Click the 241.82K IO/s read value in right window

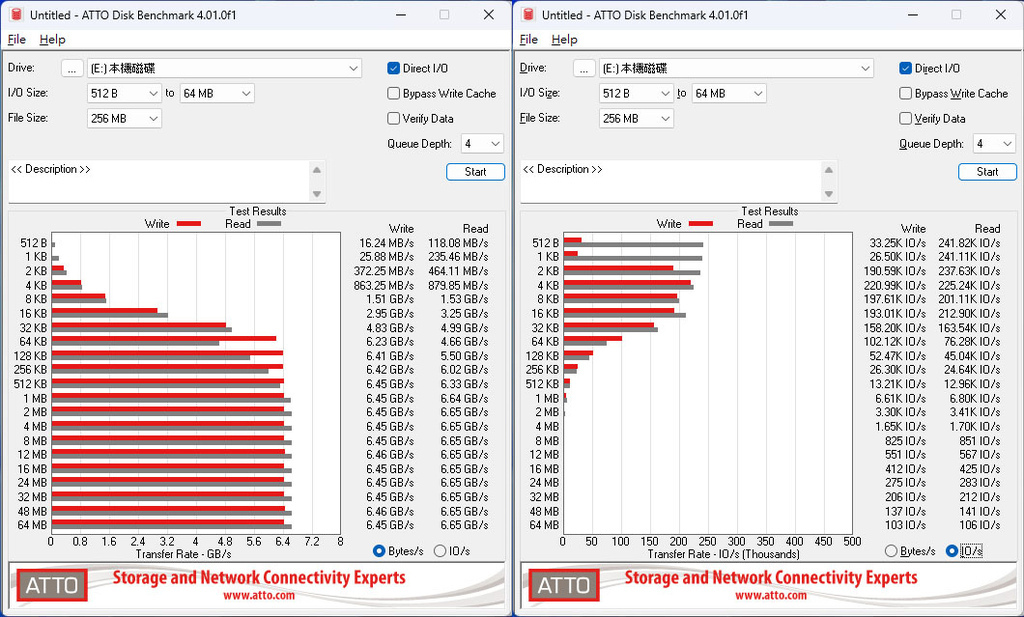969,243
